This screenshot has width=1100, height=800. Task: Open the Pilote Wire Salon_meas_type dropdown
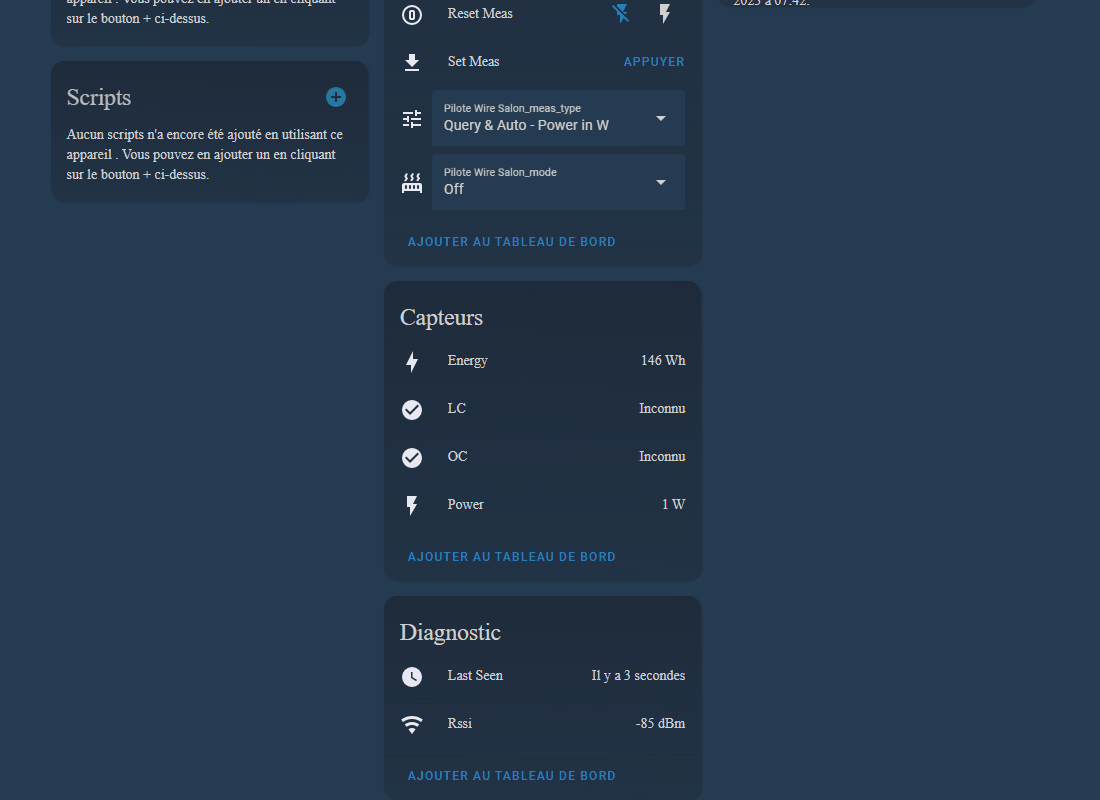pos(557,118)
